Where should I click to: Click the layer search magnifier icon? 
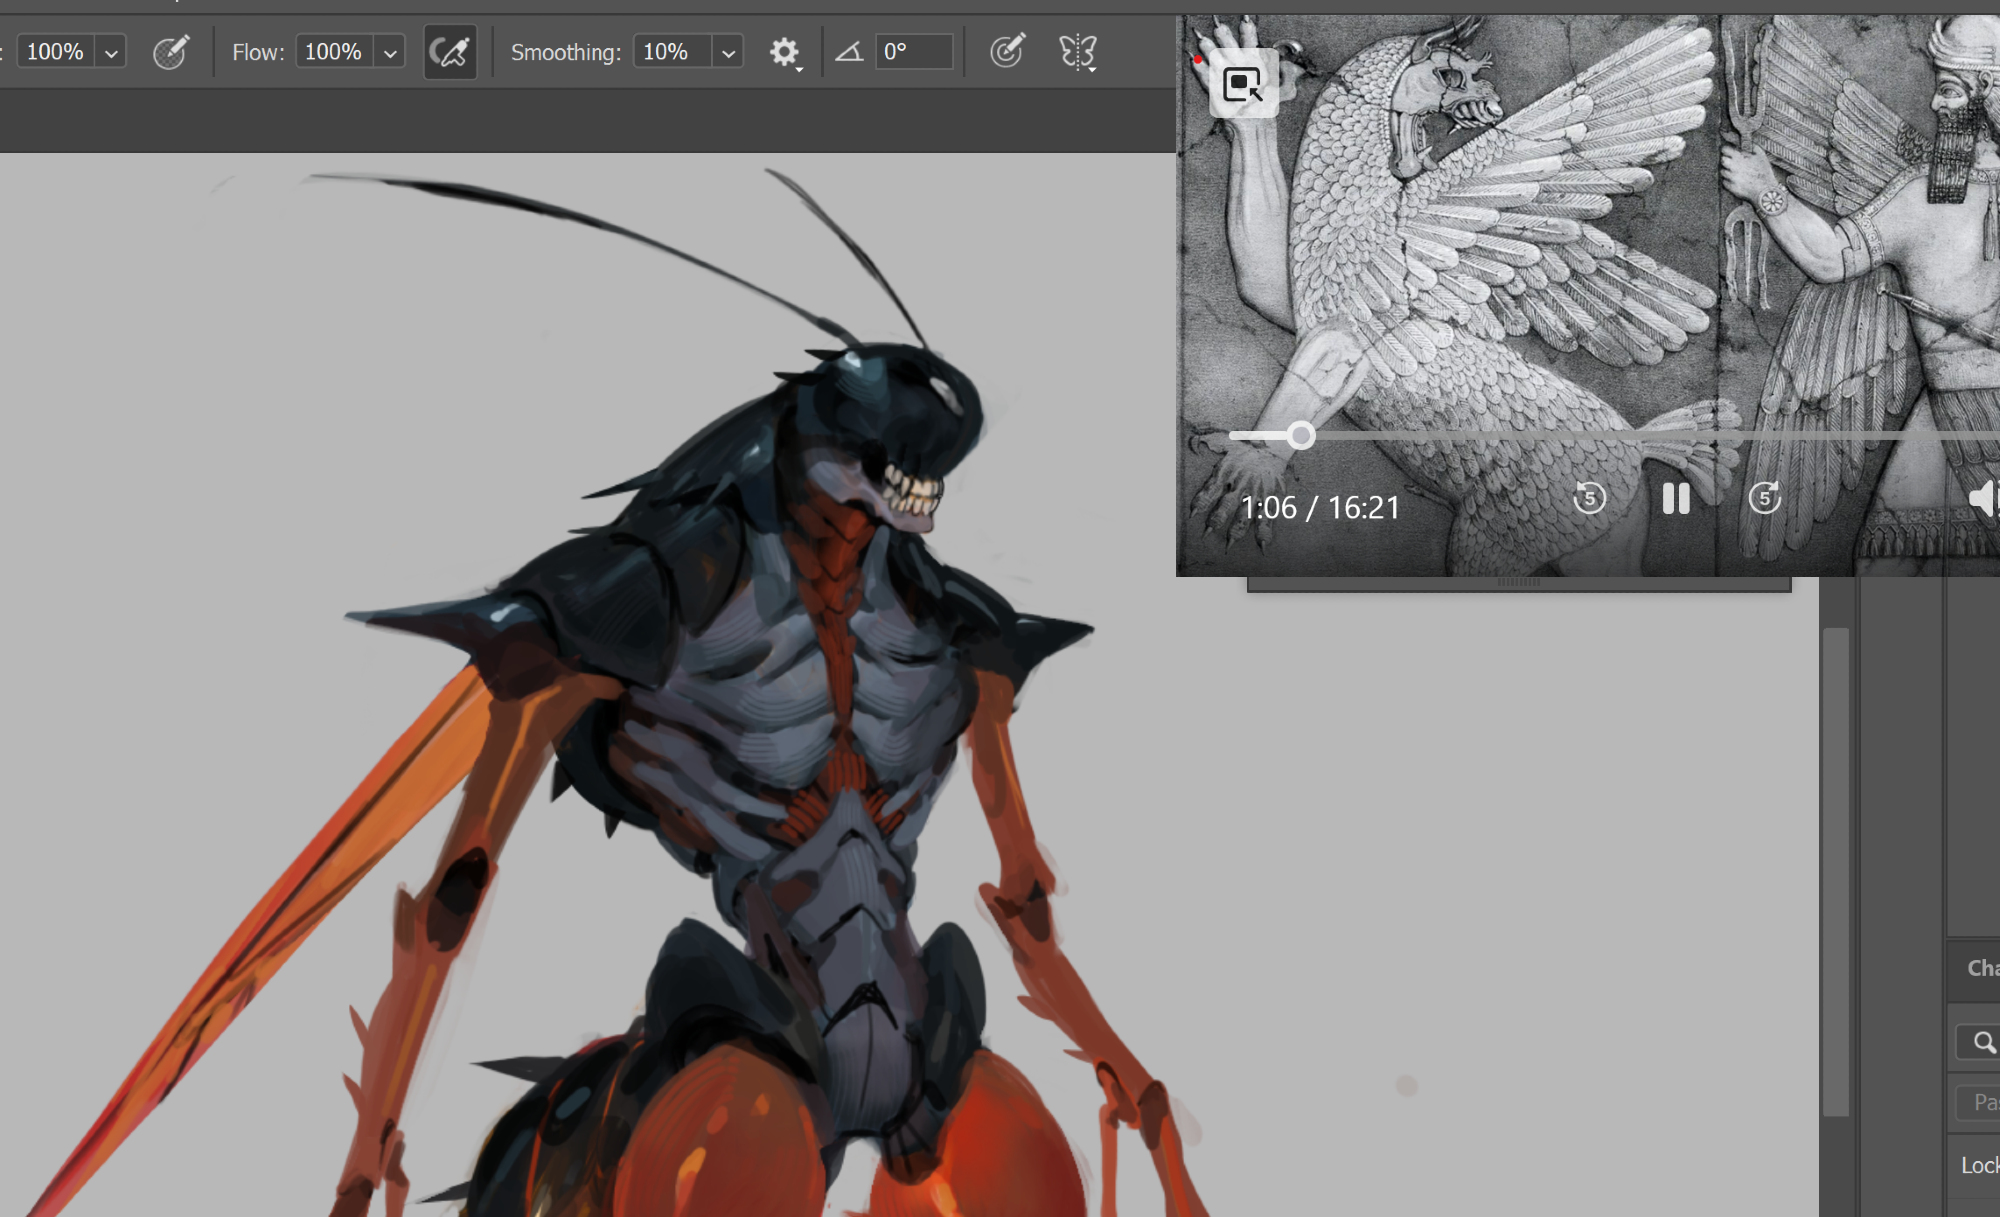click(x=1983, y=1043)
